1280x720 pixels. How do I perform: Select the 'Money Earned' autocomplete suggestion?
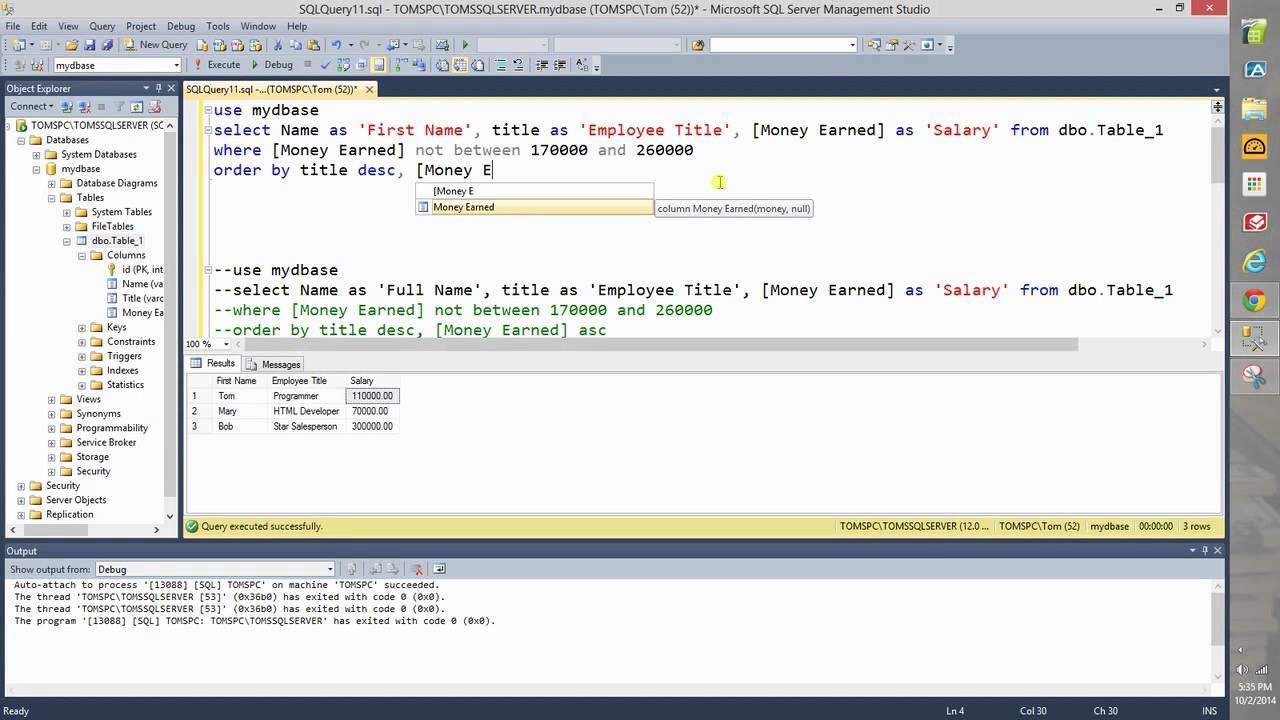click(535, 207)
